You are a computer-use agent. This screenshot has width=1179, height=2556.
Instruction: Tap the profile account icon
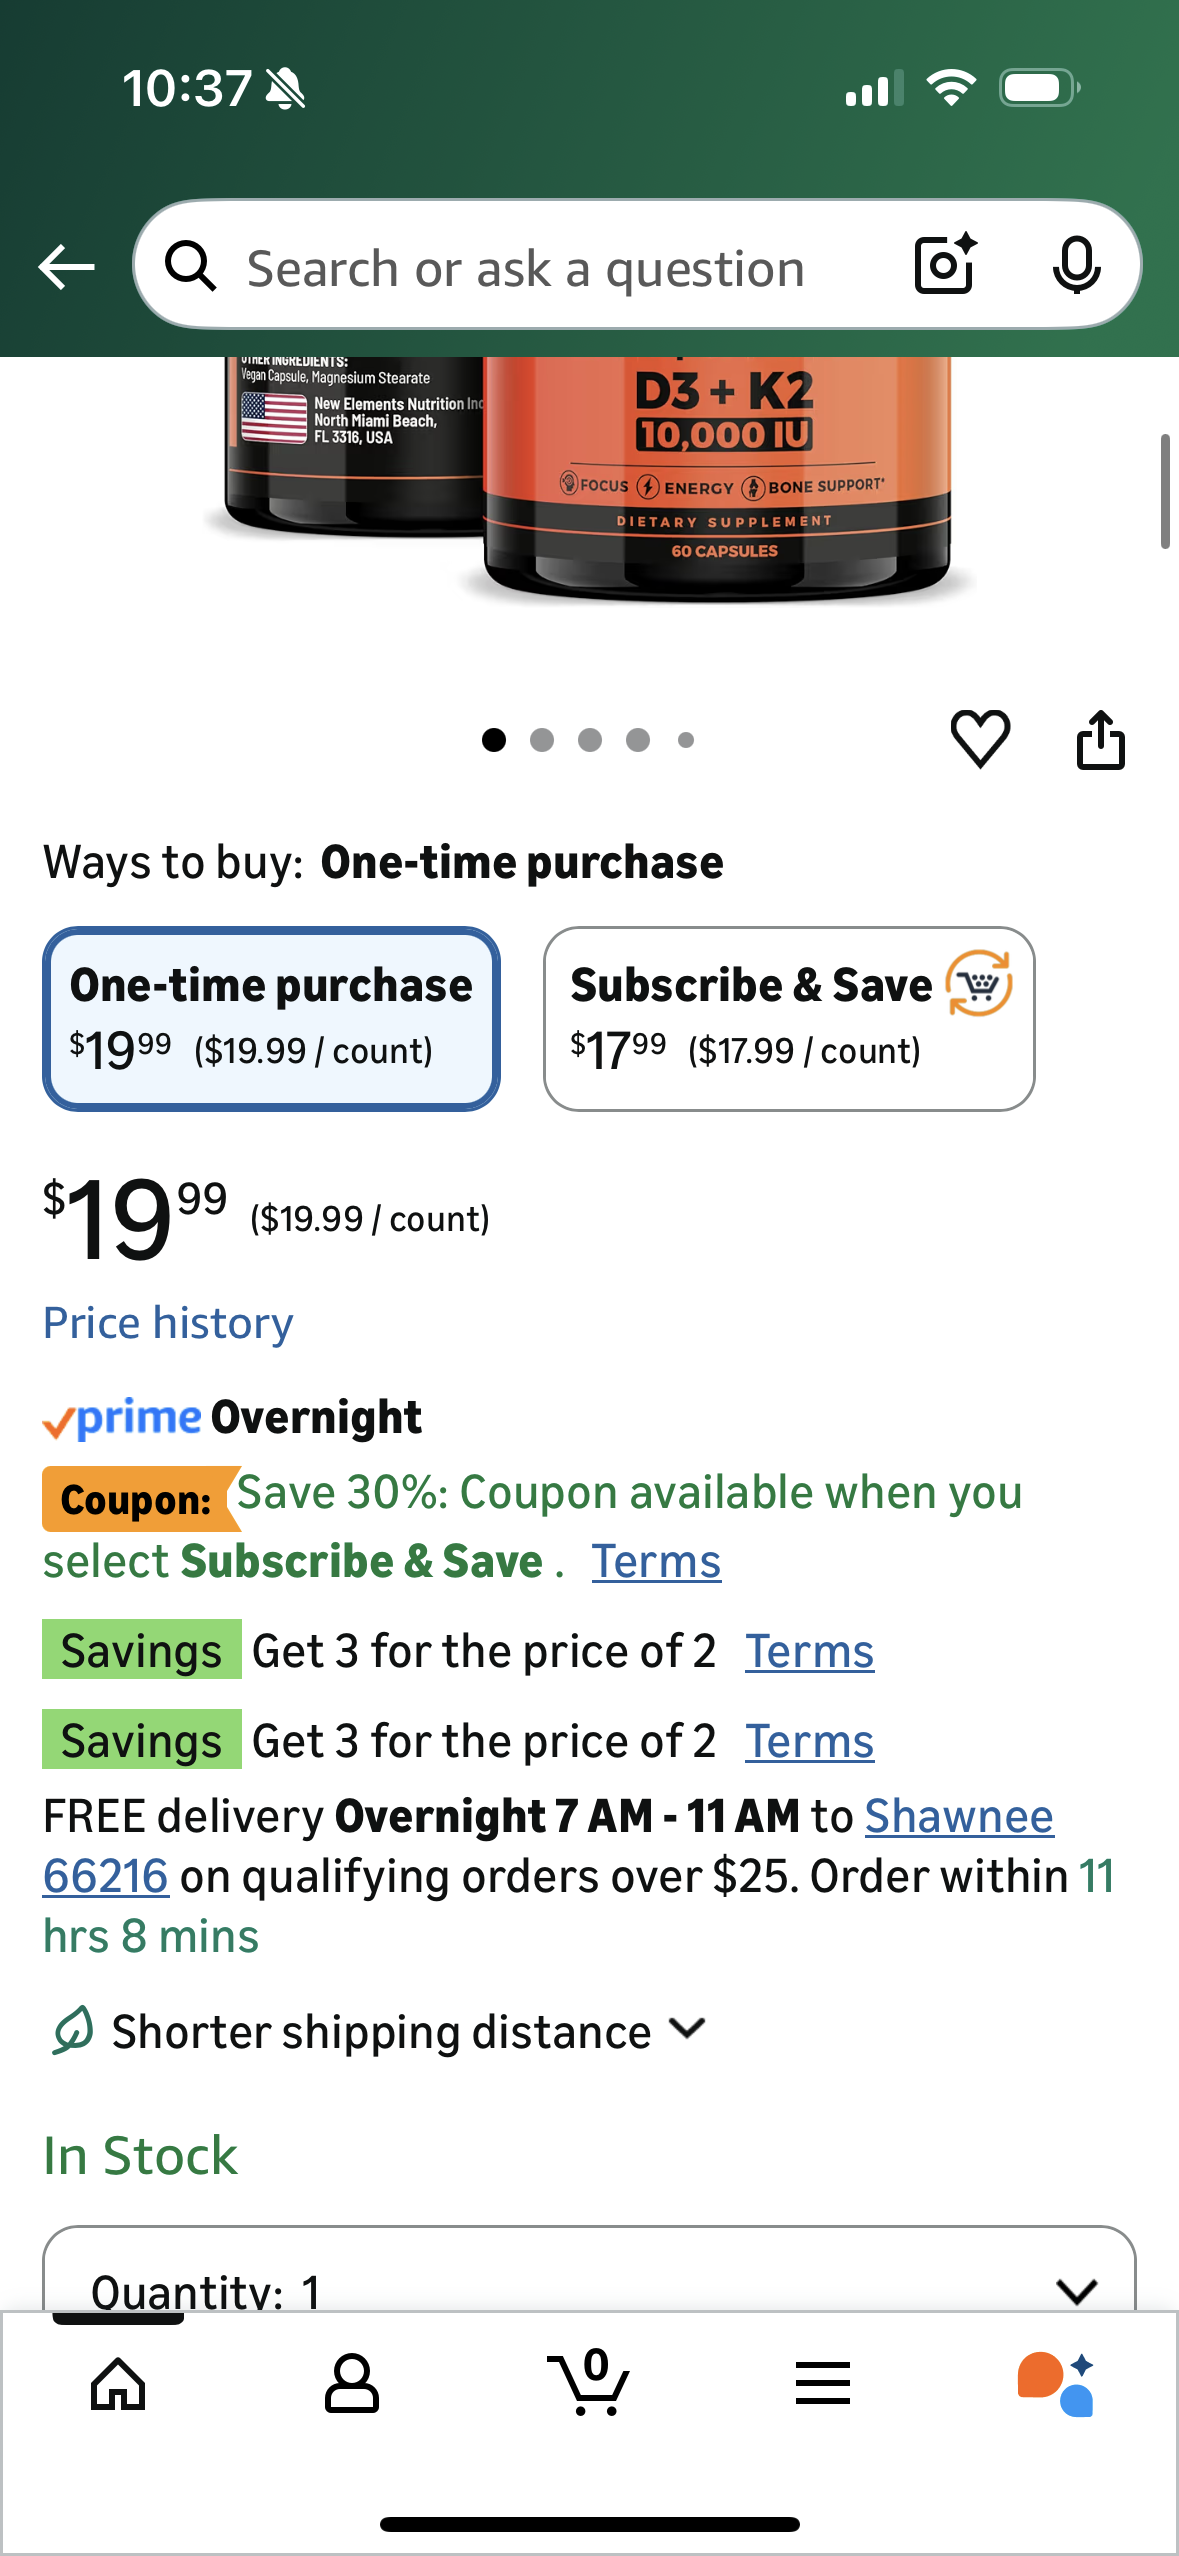tap(351, 2384)
